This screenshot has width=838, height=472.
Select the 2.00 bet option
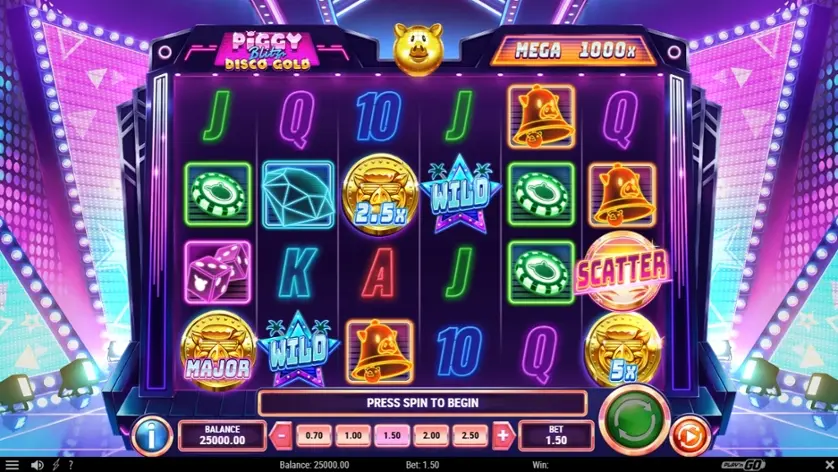pos(431,436)
